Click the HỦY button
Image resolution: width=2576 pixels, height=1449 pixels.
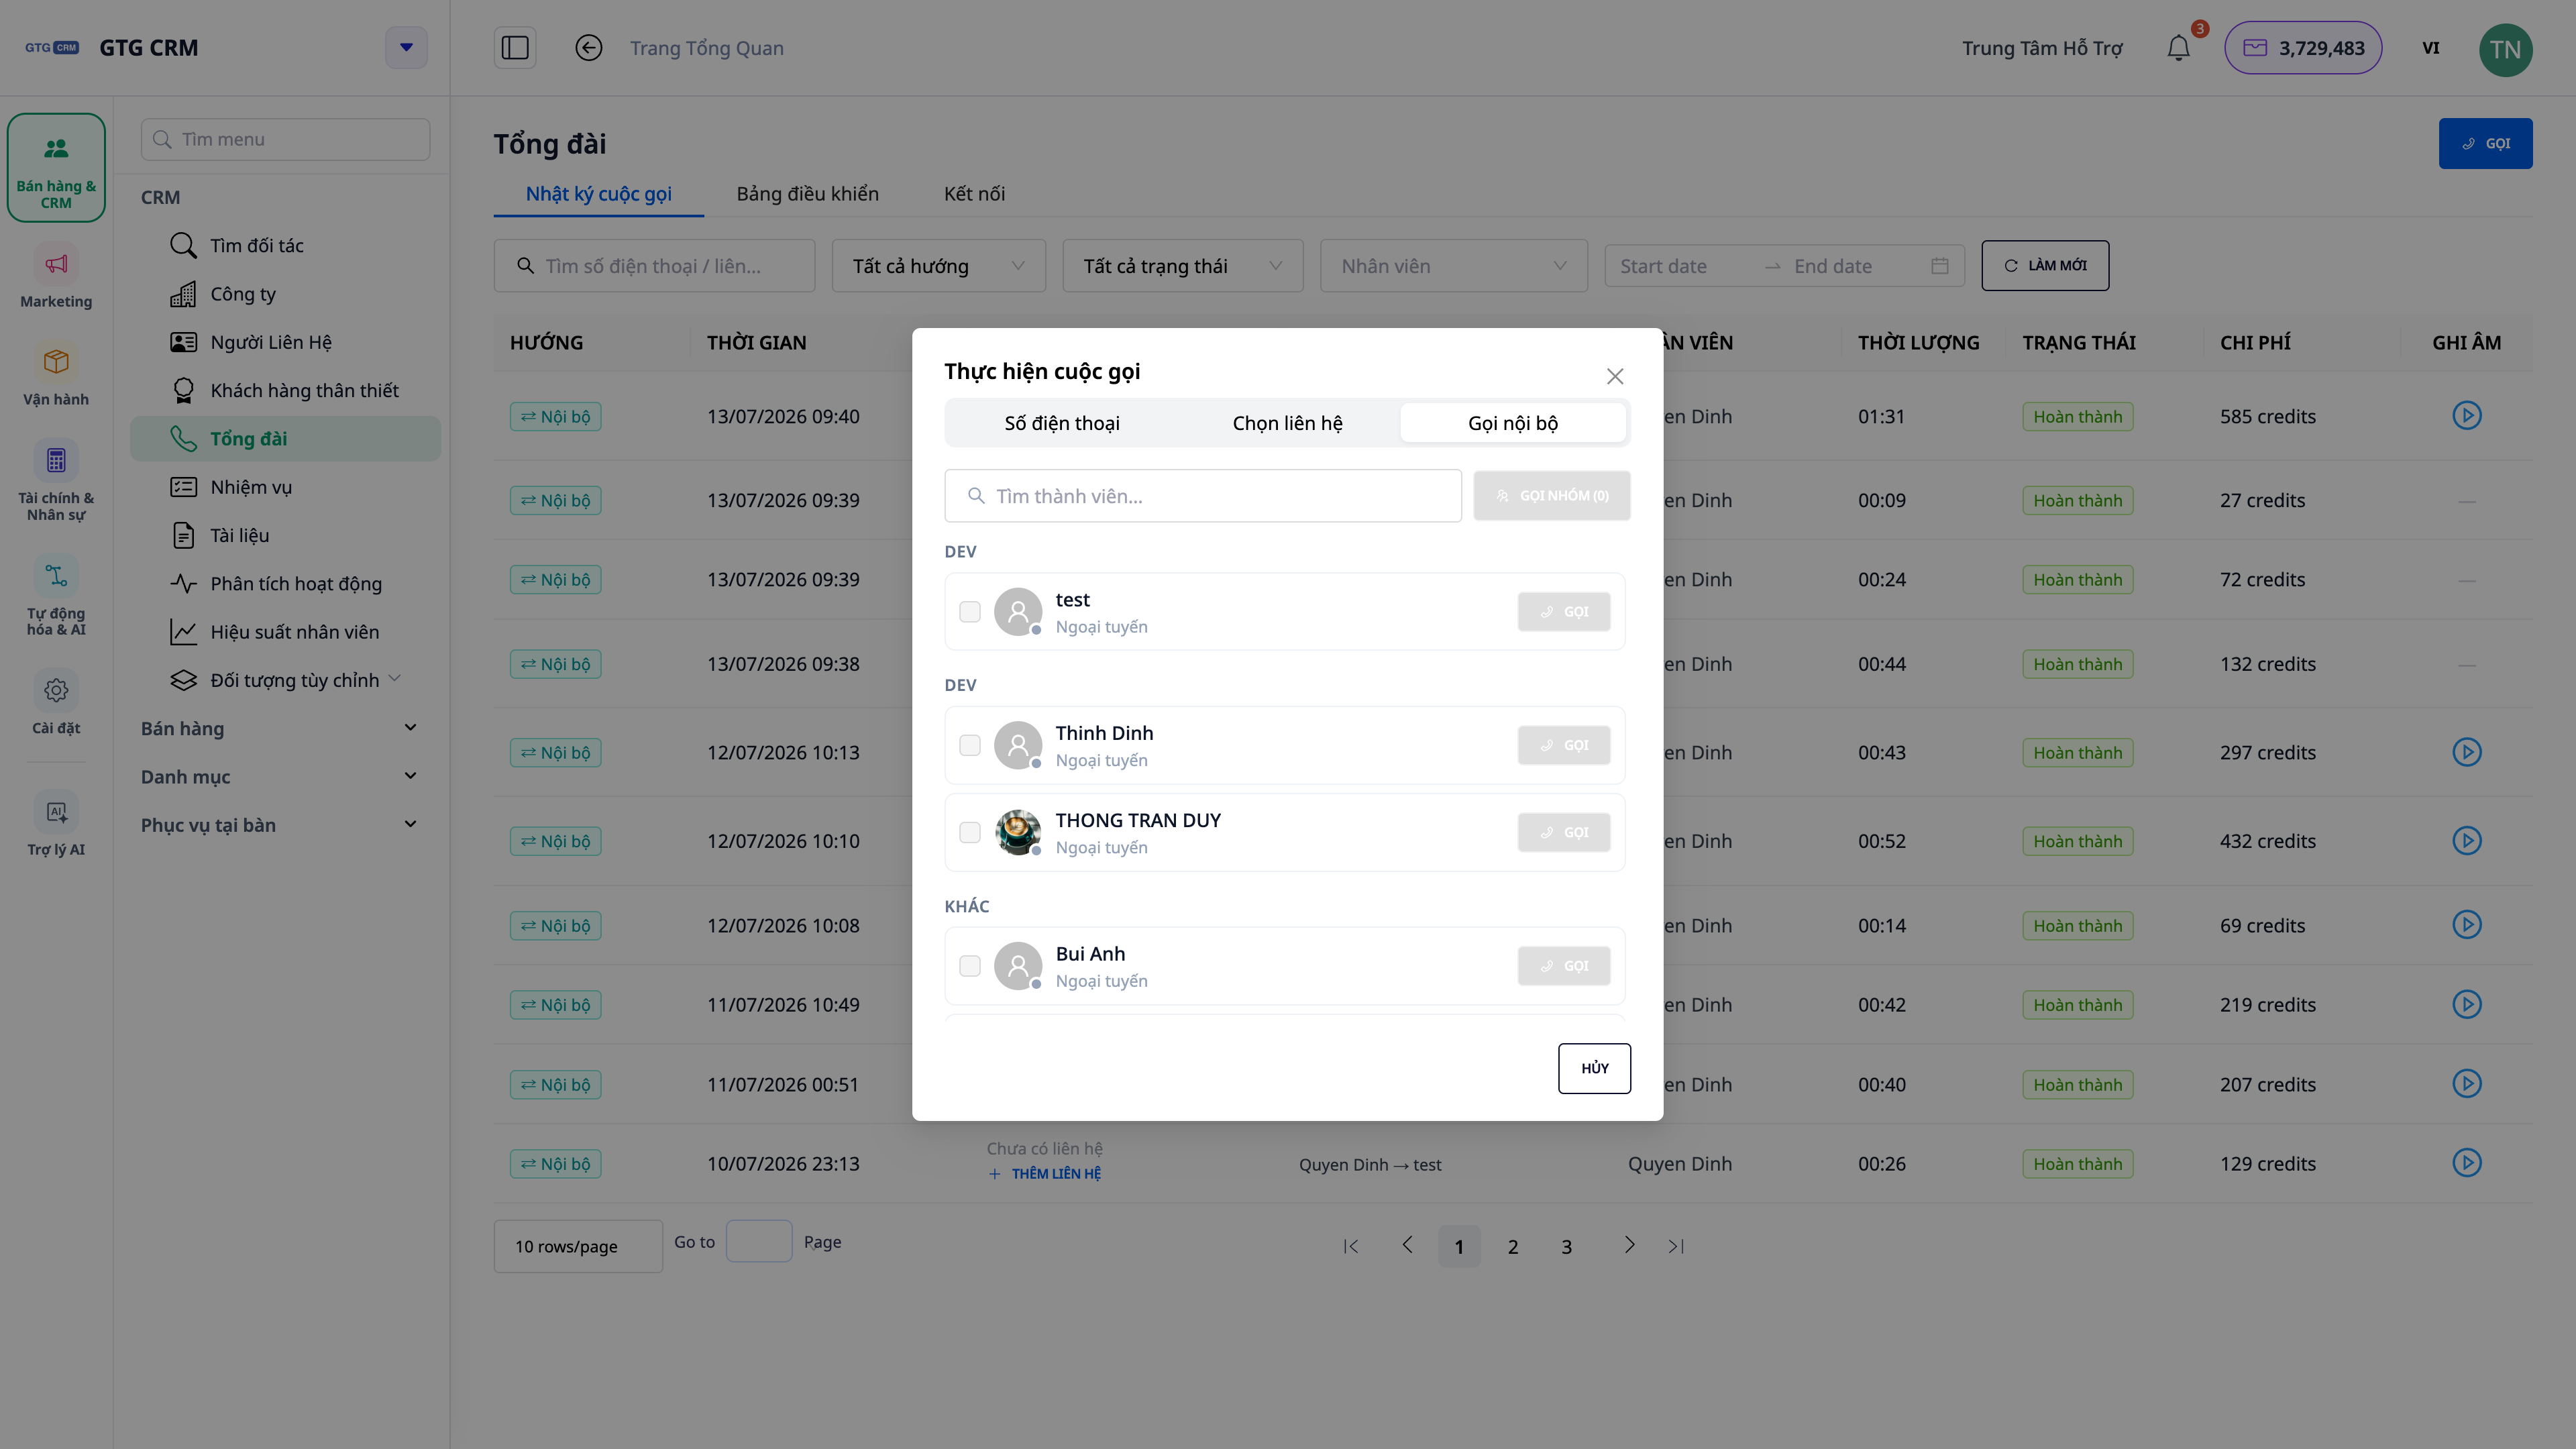[1594, 1069]
